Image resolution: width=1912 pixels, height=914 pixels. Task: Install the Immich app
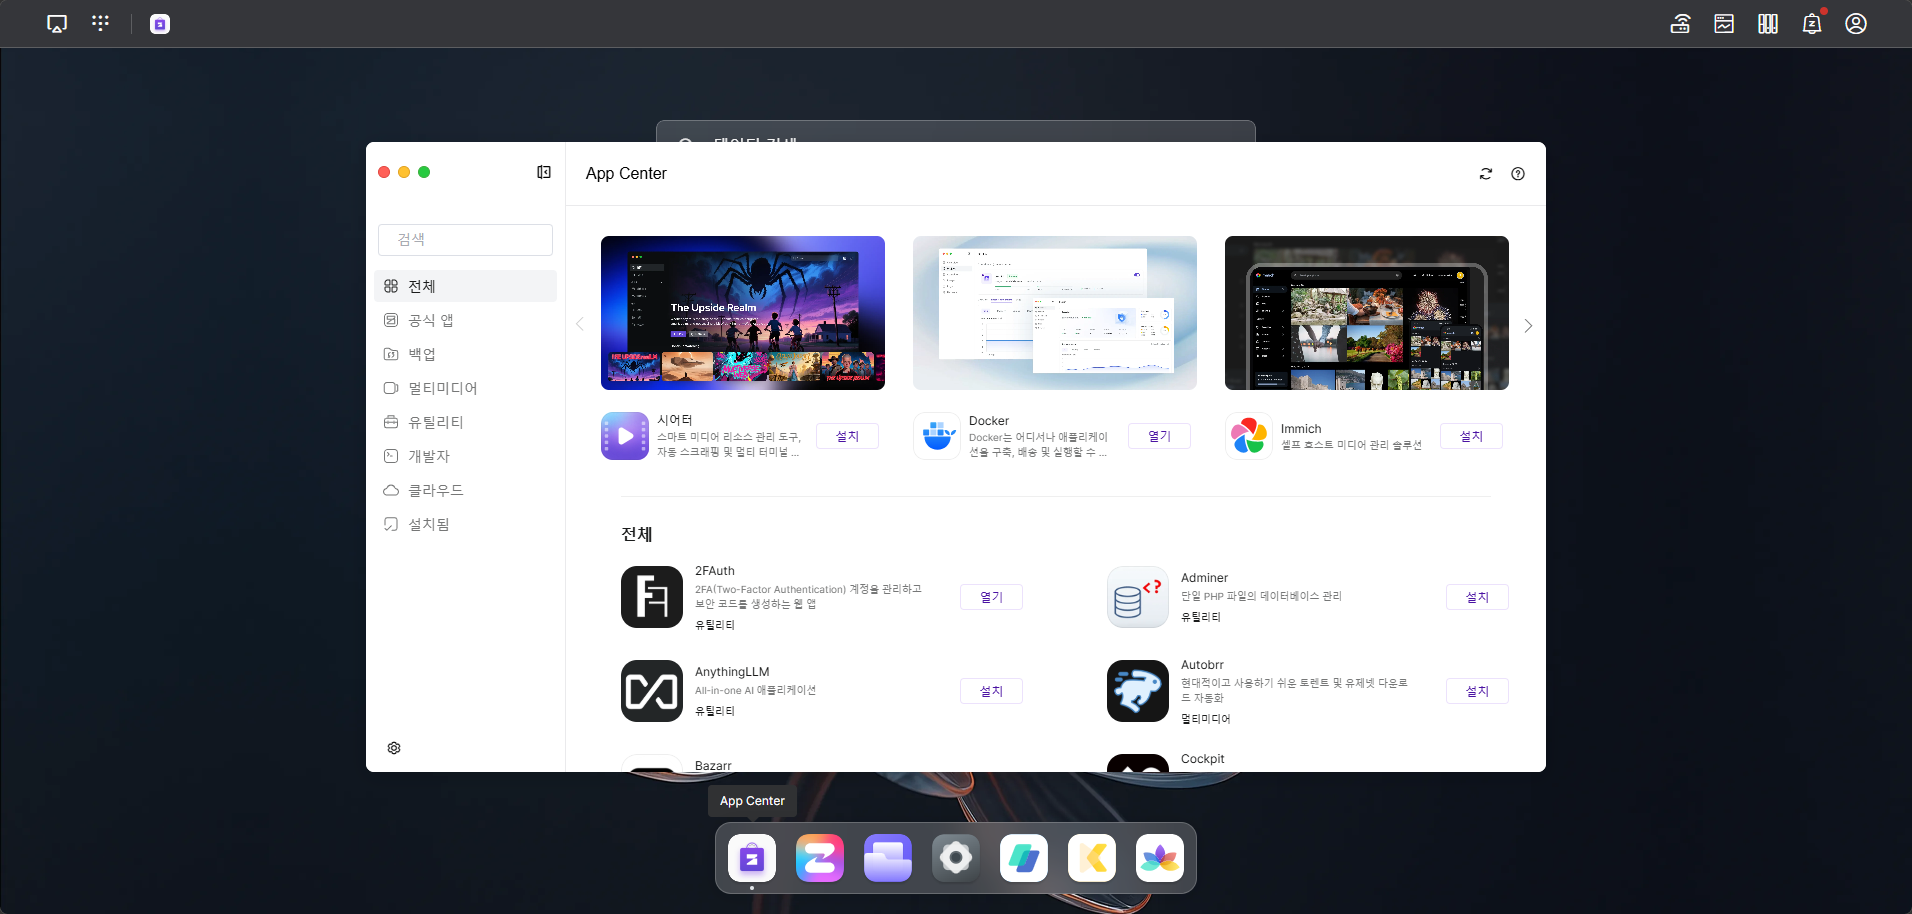(x=1471, y=436)
